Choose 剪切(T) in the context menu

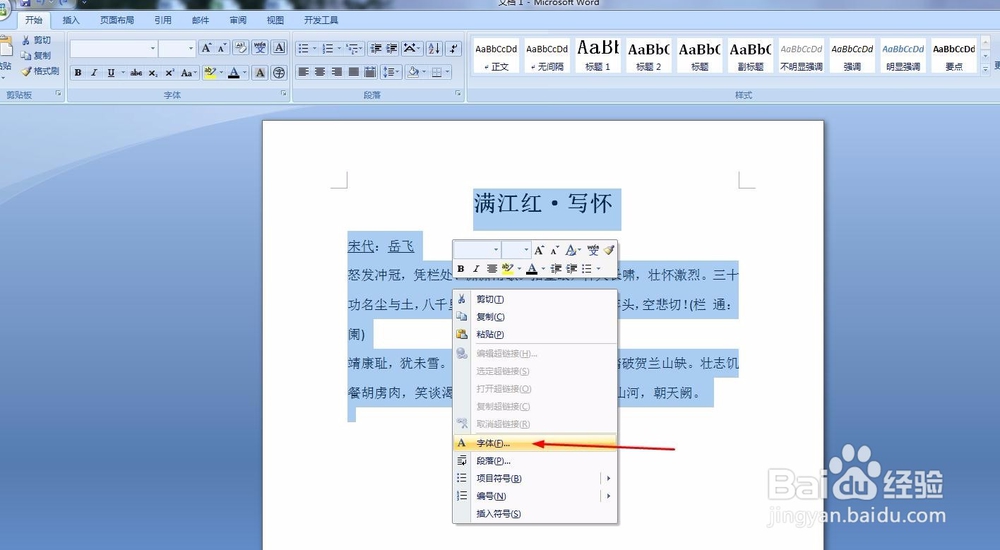click(x=535, y=299)
